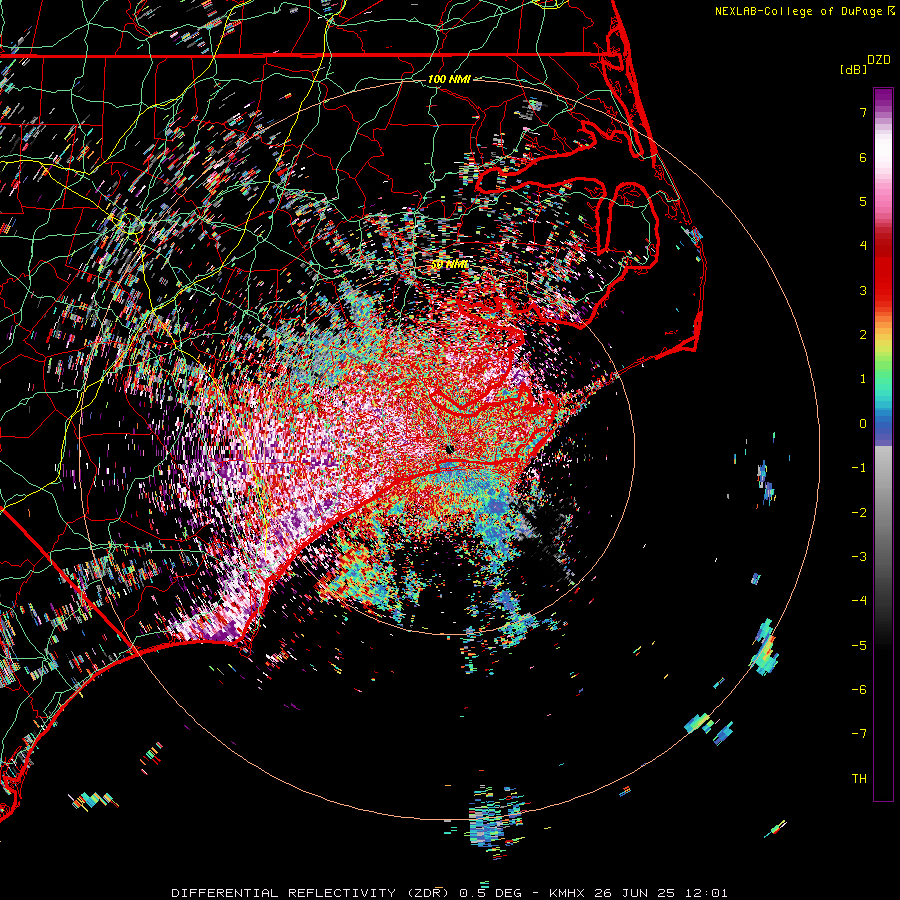
Task: Click the 50 NMI range ring label
Action: coord(449,264)
